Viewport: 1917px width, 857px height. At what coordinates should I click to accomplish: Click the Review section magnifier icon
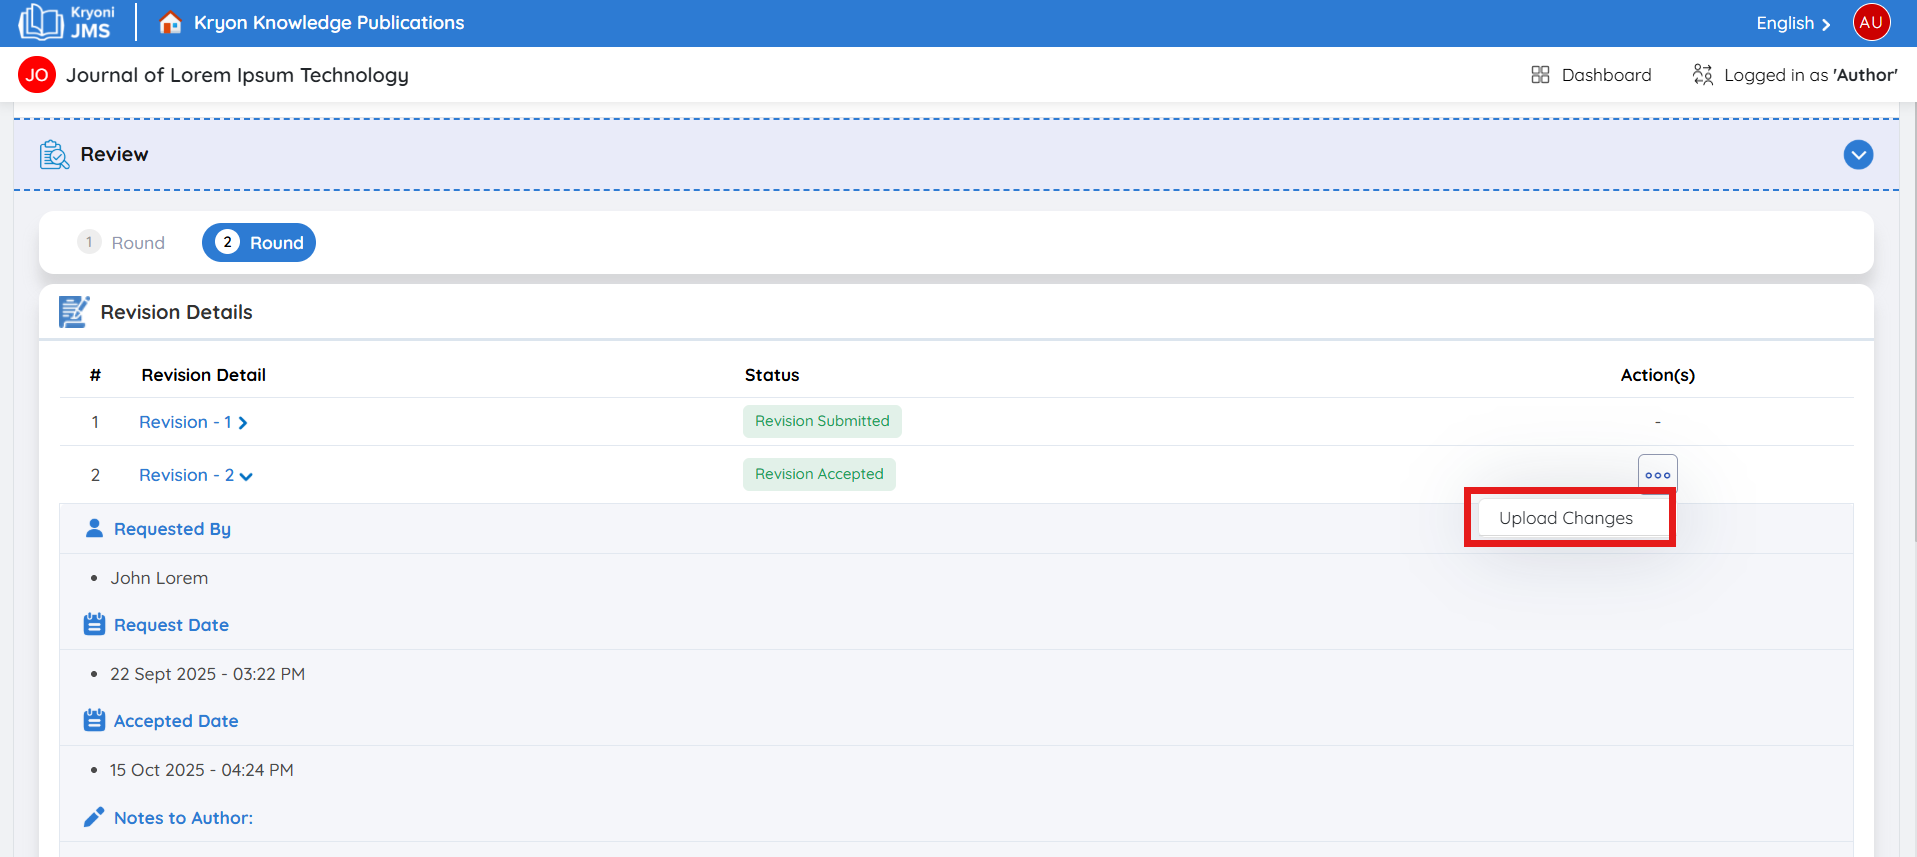[x=54, y=155]
